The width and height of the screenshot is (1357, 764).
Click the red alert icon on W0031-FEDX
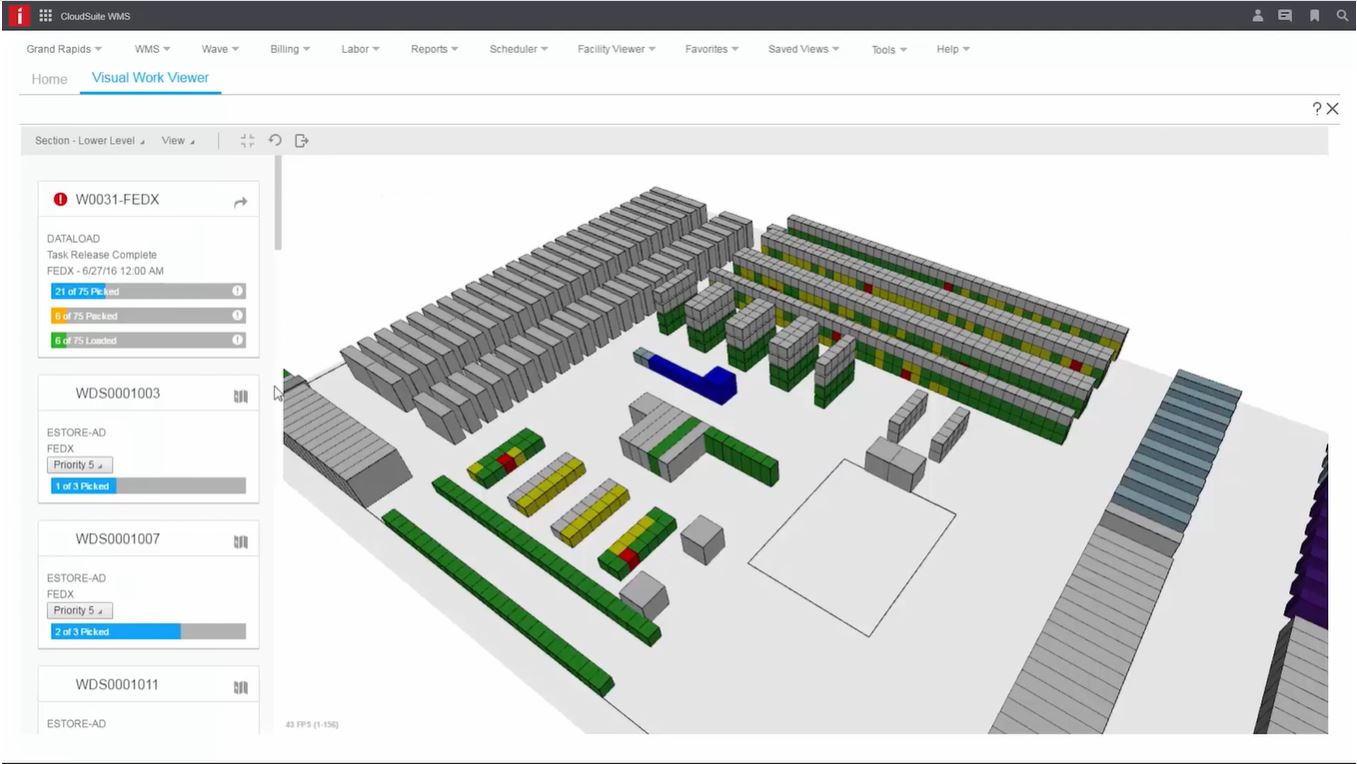pyautogui.click(x=60, y=199)
